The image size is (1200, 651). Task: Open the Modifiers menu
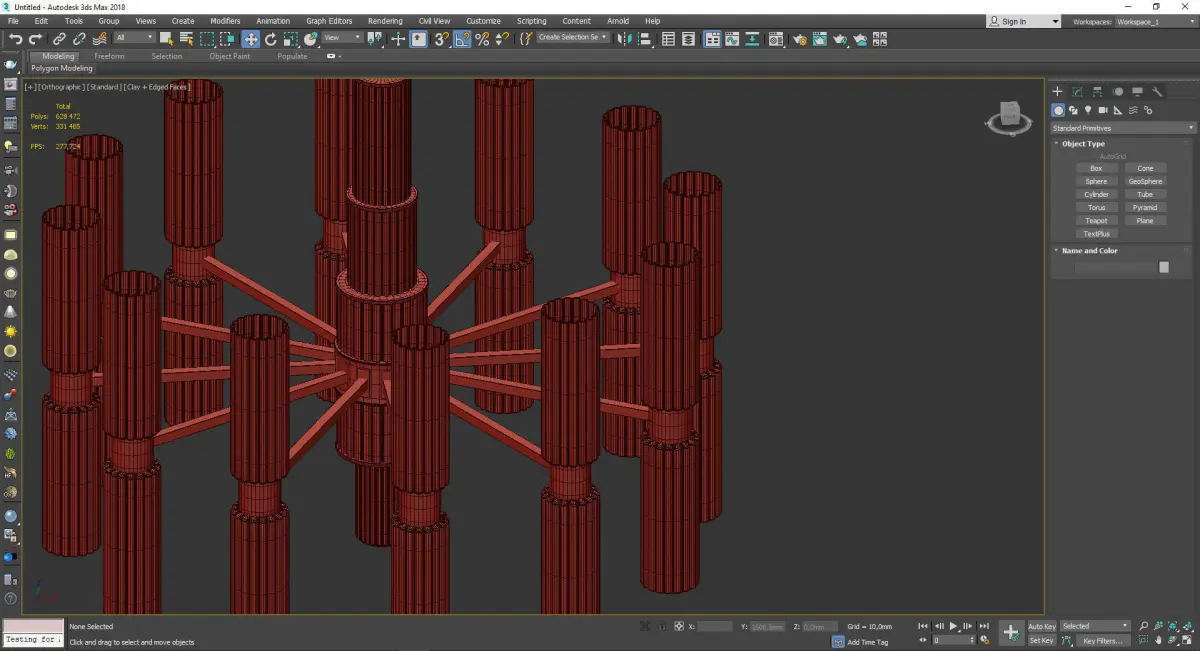click(x=225, y=21)
